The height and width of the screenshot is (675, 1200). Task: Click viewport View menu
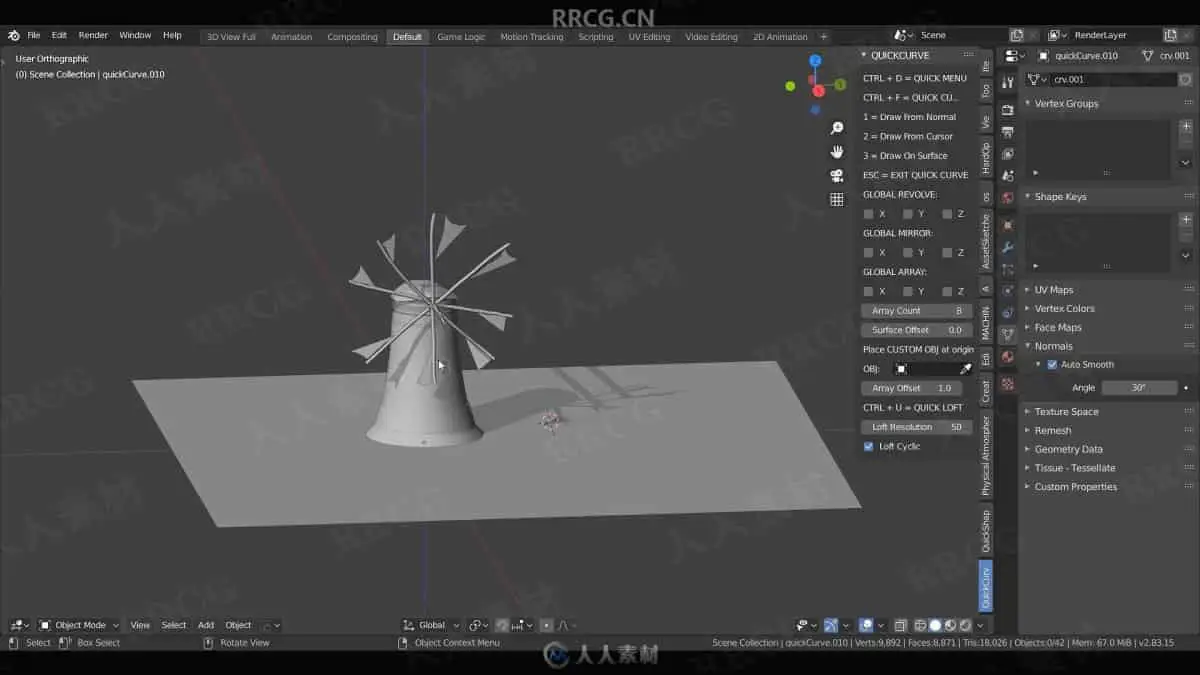click(140, 625)
